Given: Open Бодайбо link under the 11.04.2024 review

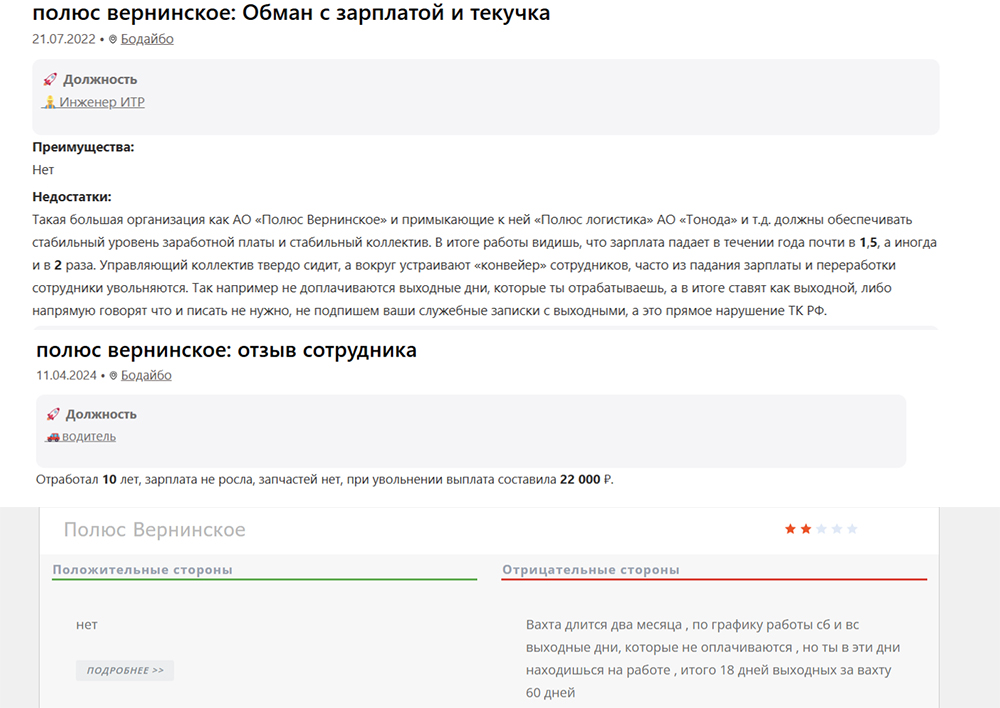Looking at the screenshot, I should [x=146, y=375].
